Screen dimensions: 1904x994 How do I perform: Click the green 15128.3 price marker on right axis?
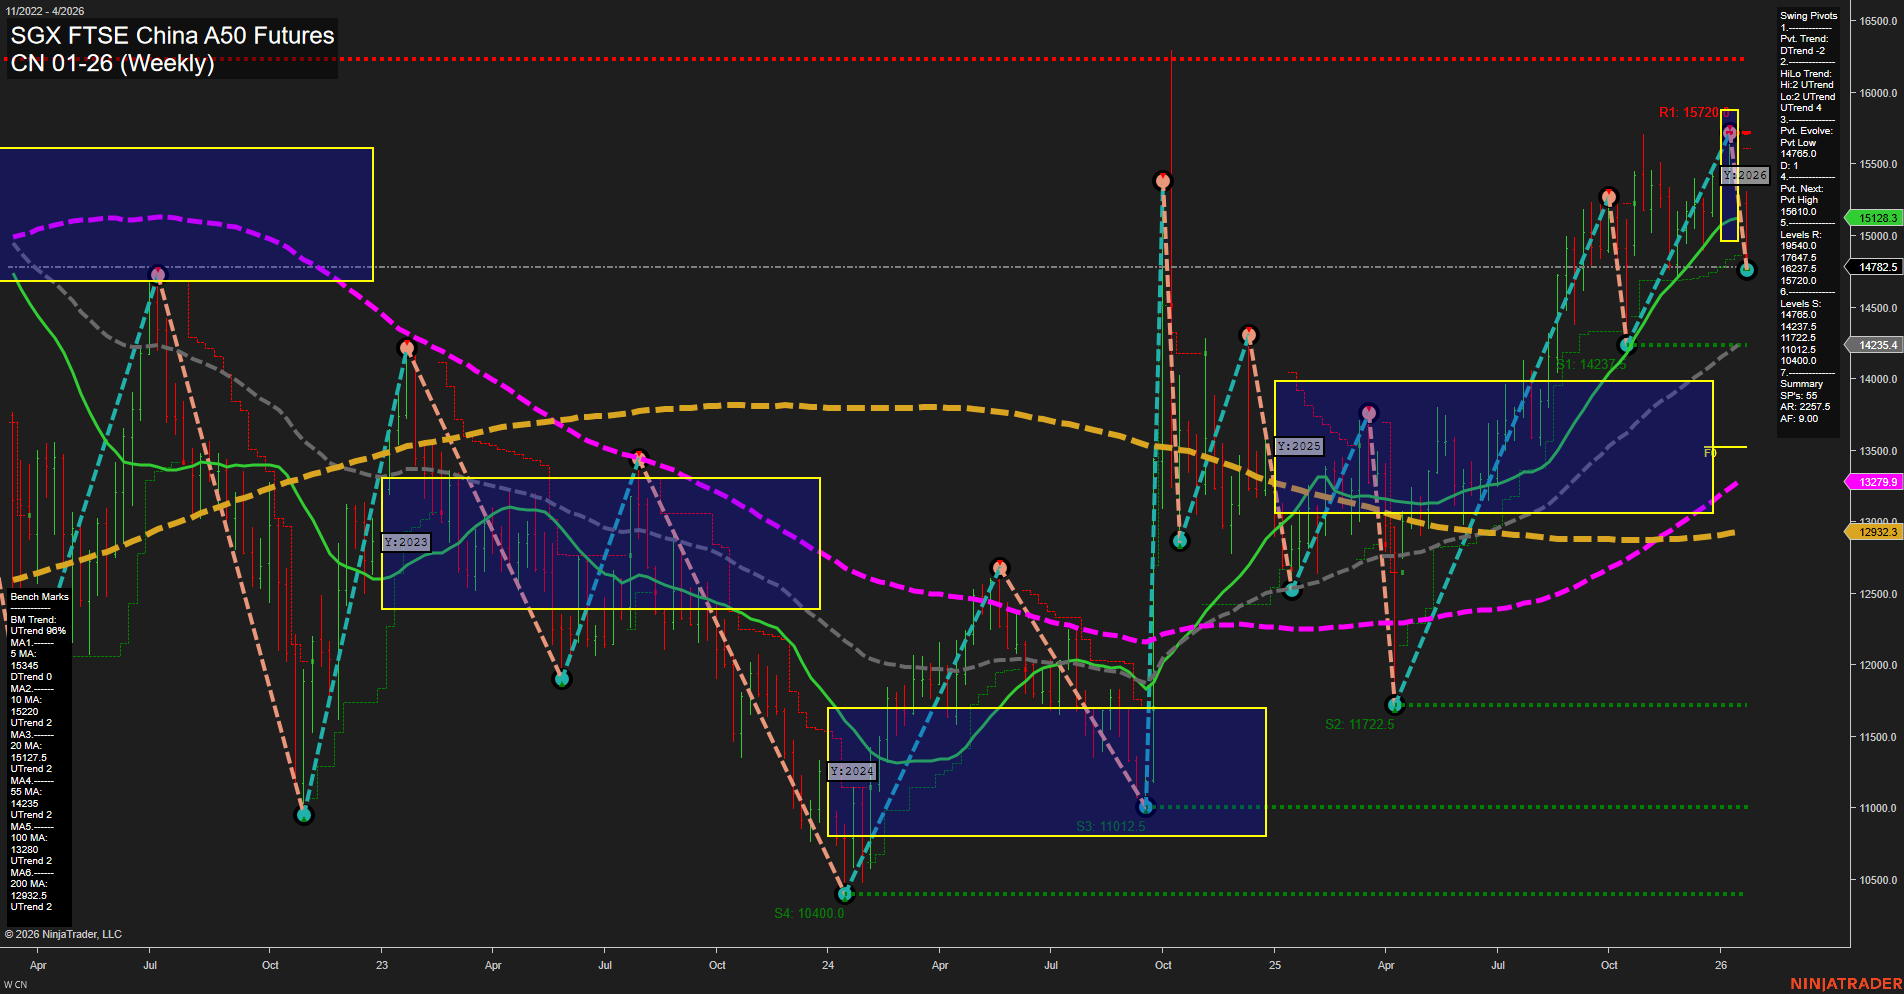click(x=1875, y=217)
